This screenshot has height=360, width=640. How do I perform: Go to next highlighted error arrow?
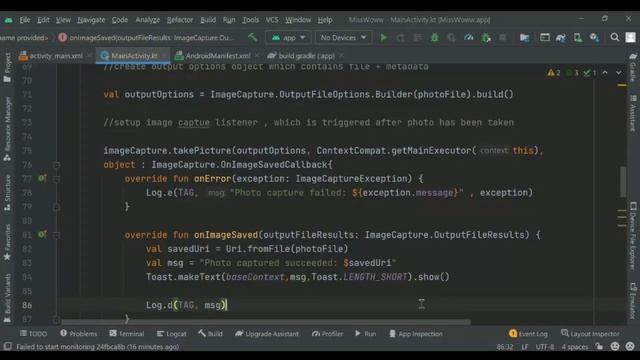[619, 73]
